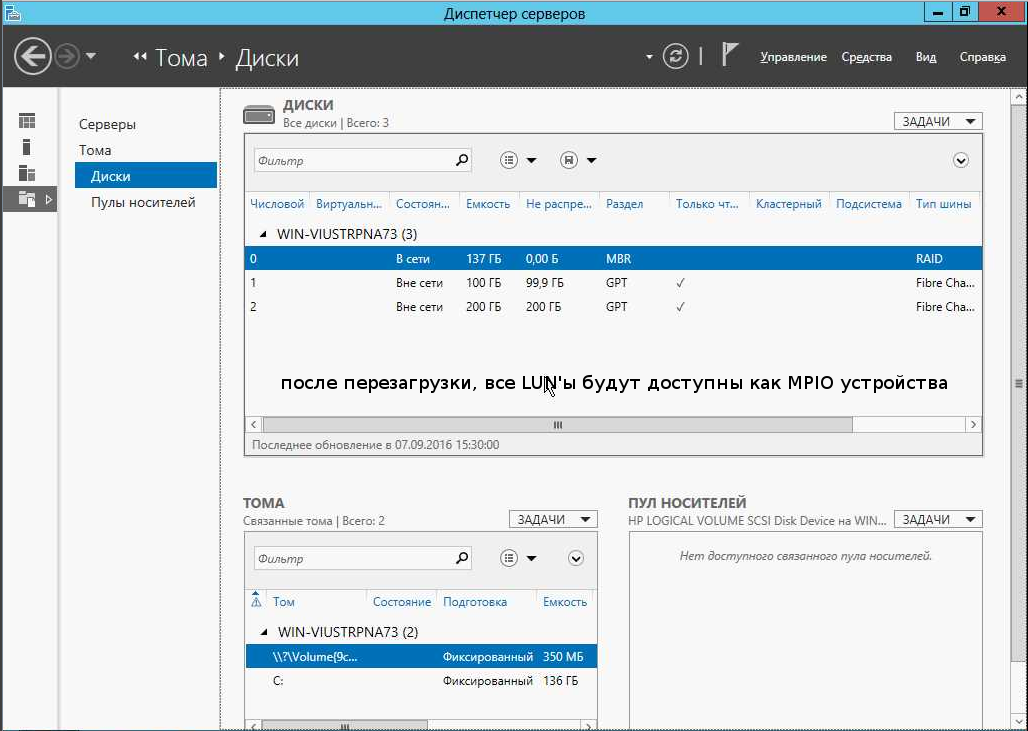Click disks scrollbar left arrow
The height and width of the screenshot is (731, 1028).
(254, 425)
